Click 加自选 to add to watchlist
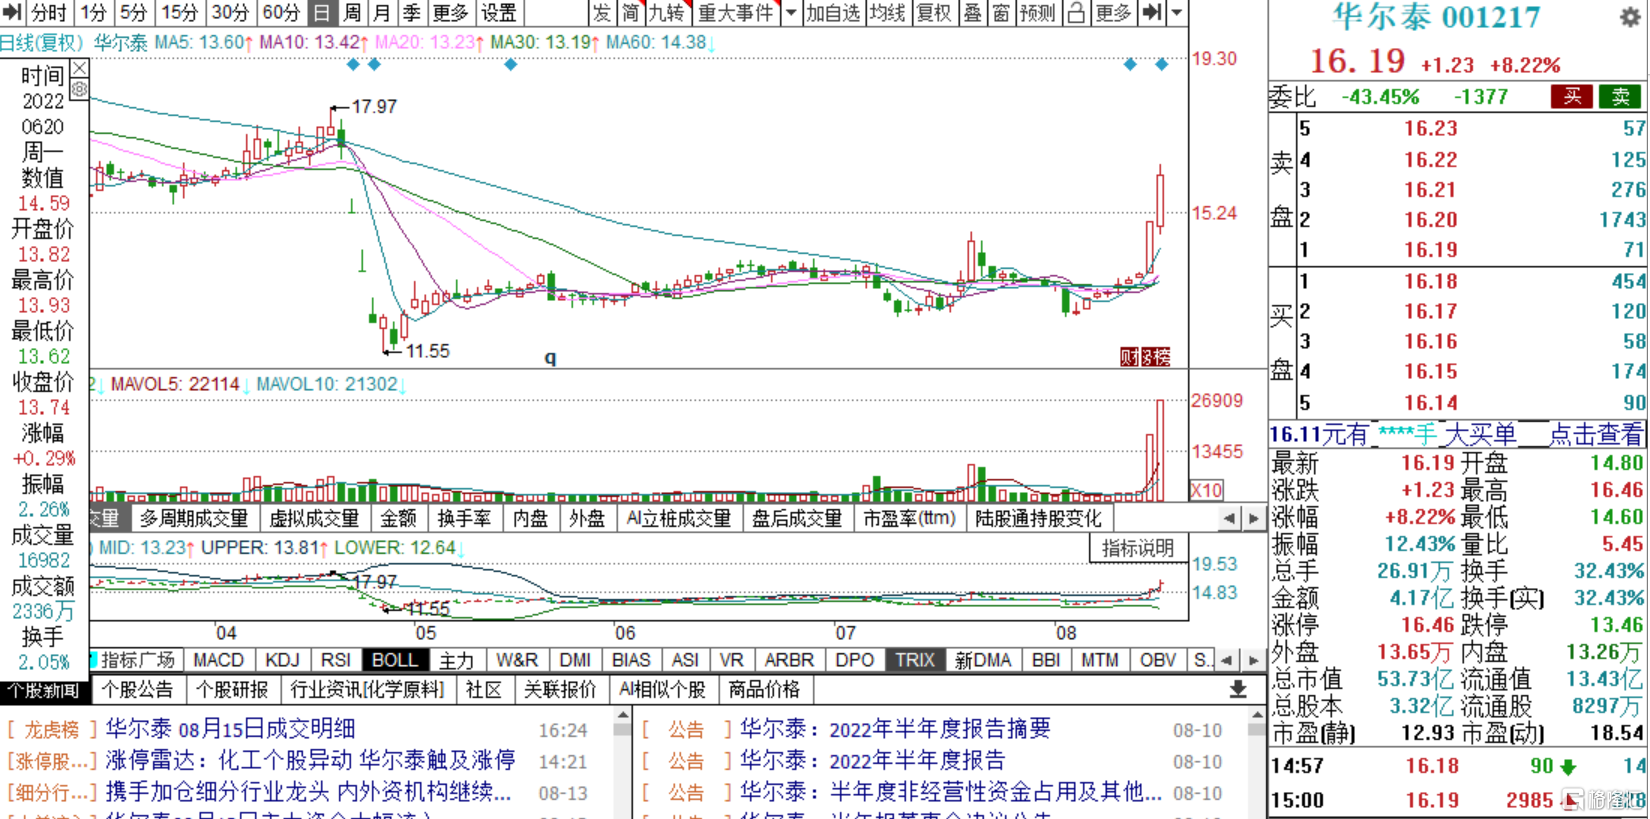Screen dimensions: 1650x819 (833, 13)
